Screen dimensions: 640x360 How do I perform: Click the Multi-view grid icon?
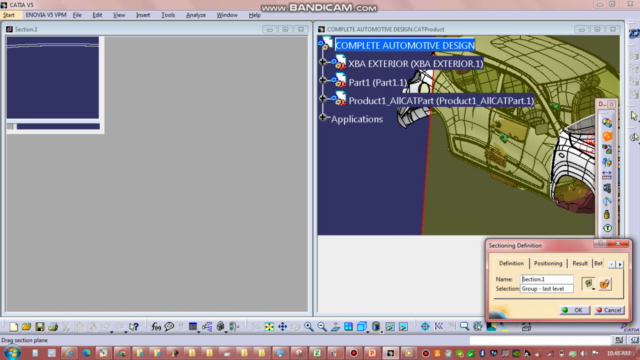tap(348, 327)
